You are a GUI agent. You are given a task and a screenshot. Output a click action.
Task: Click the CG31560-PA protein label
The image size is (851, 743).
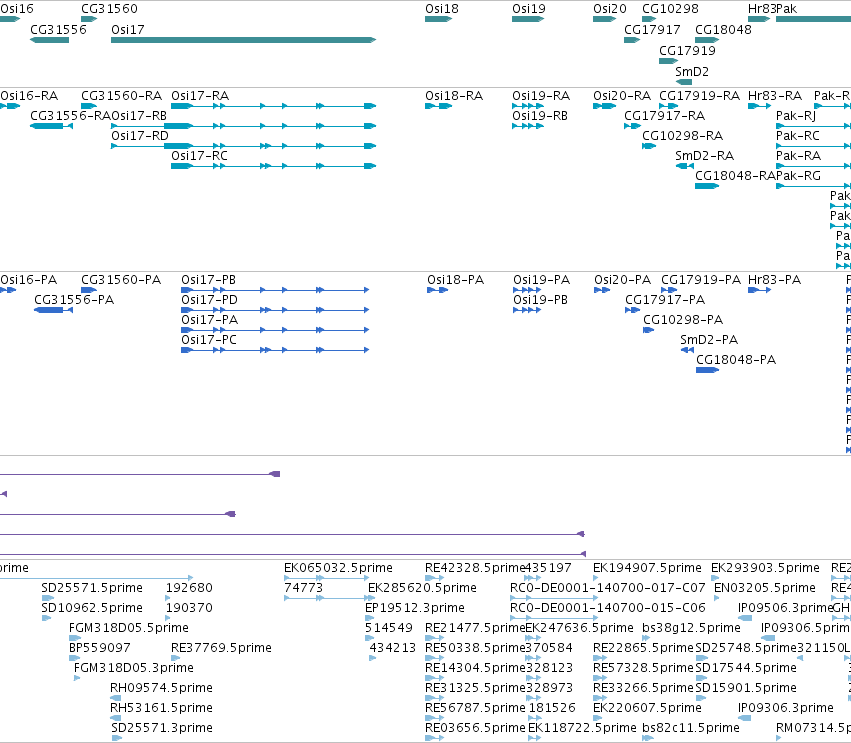(x=121, y=280)
